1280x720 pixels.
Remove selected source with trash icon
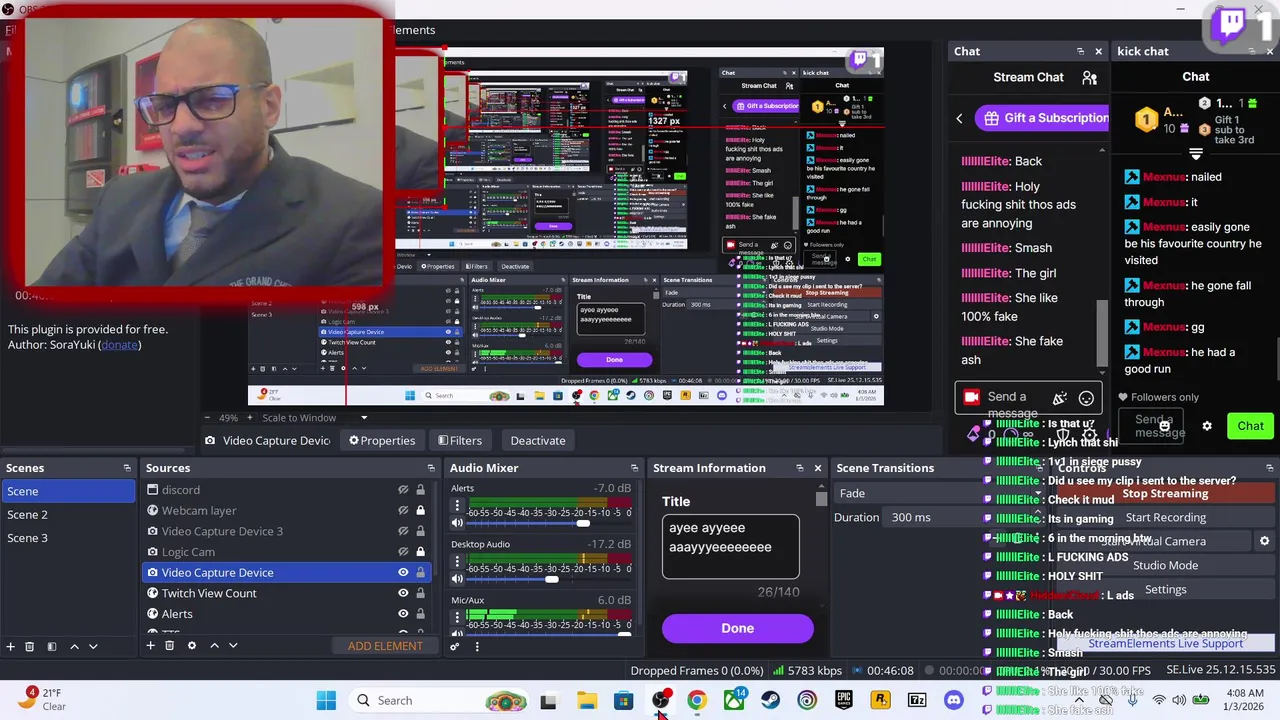(169, 646)
